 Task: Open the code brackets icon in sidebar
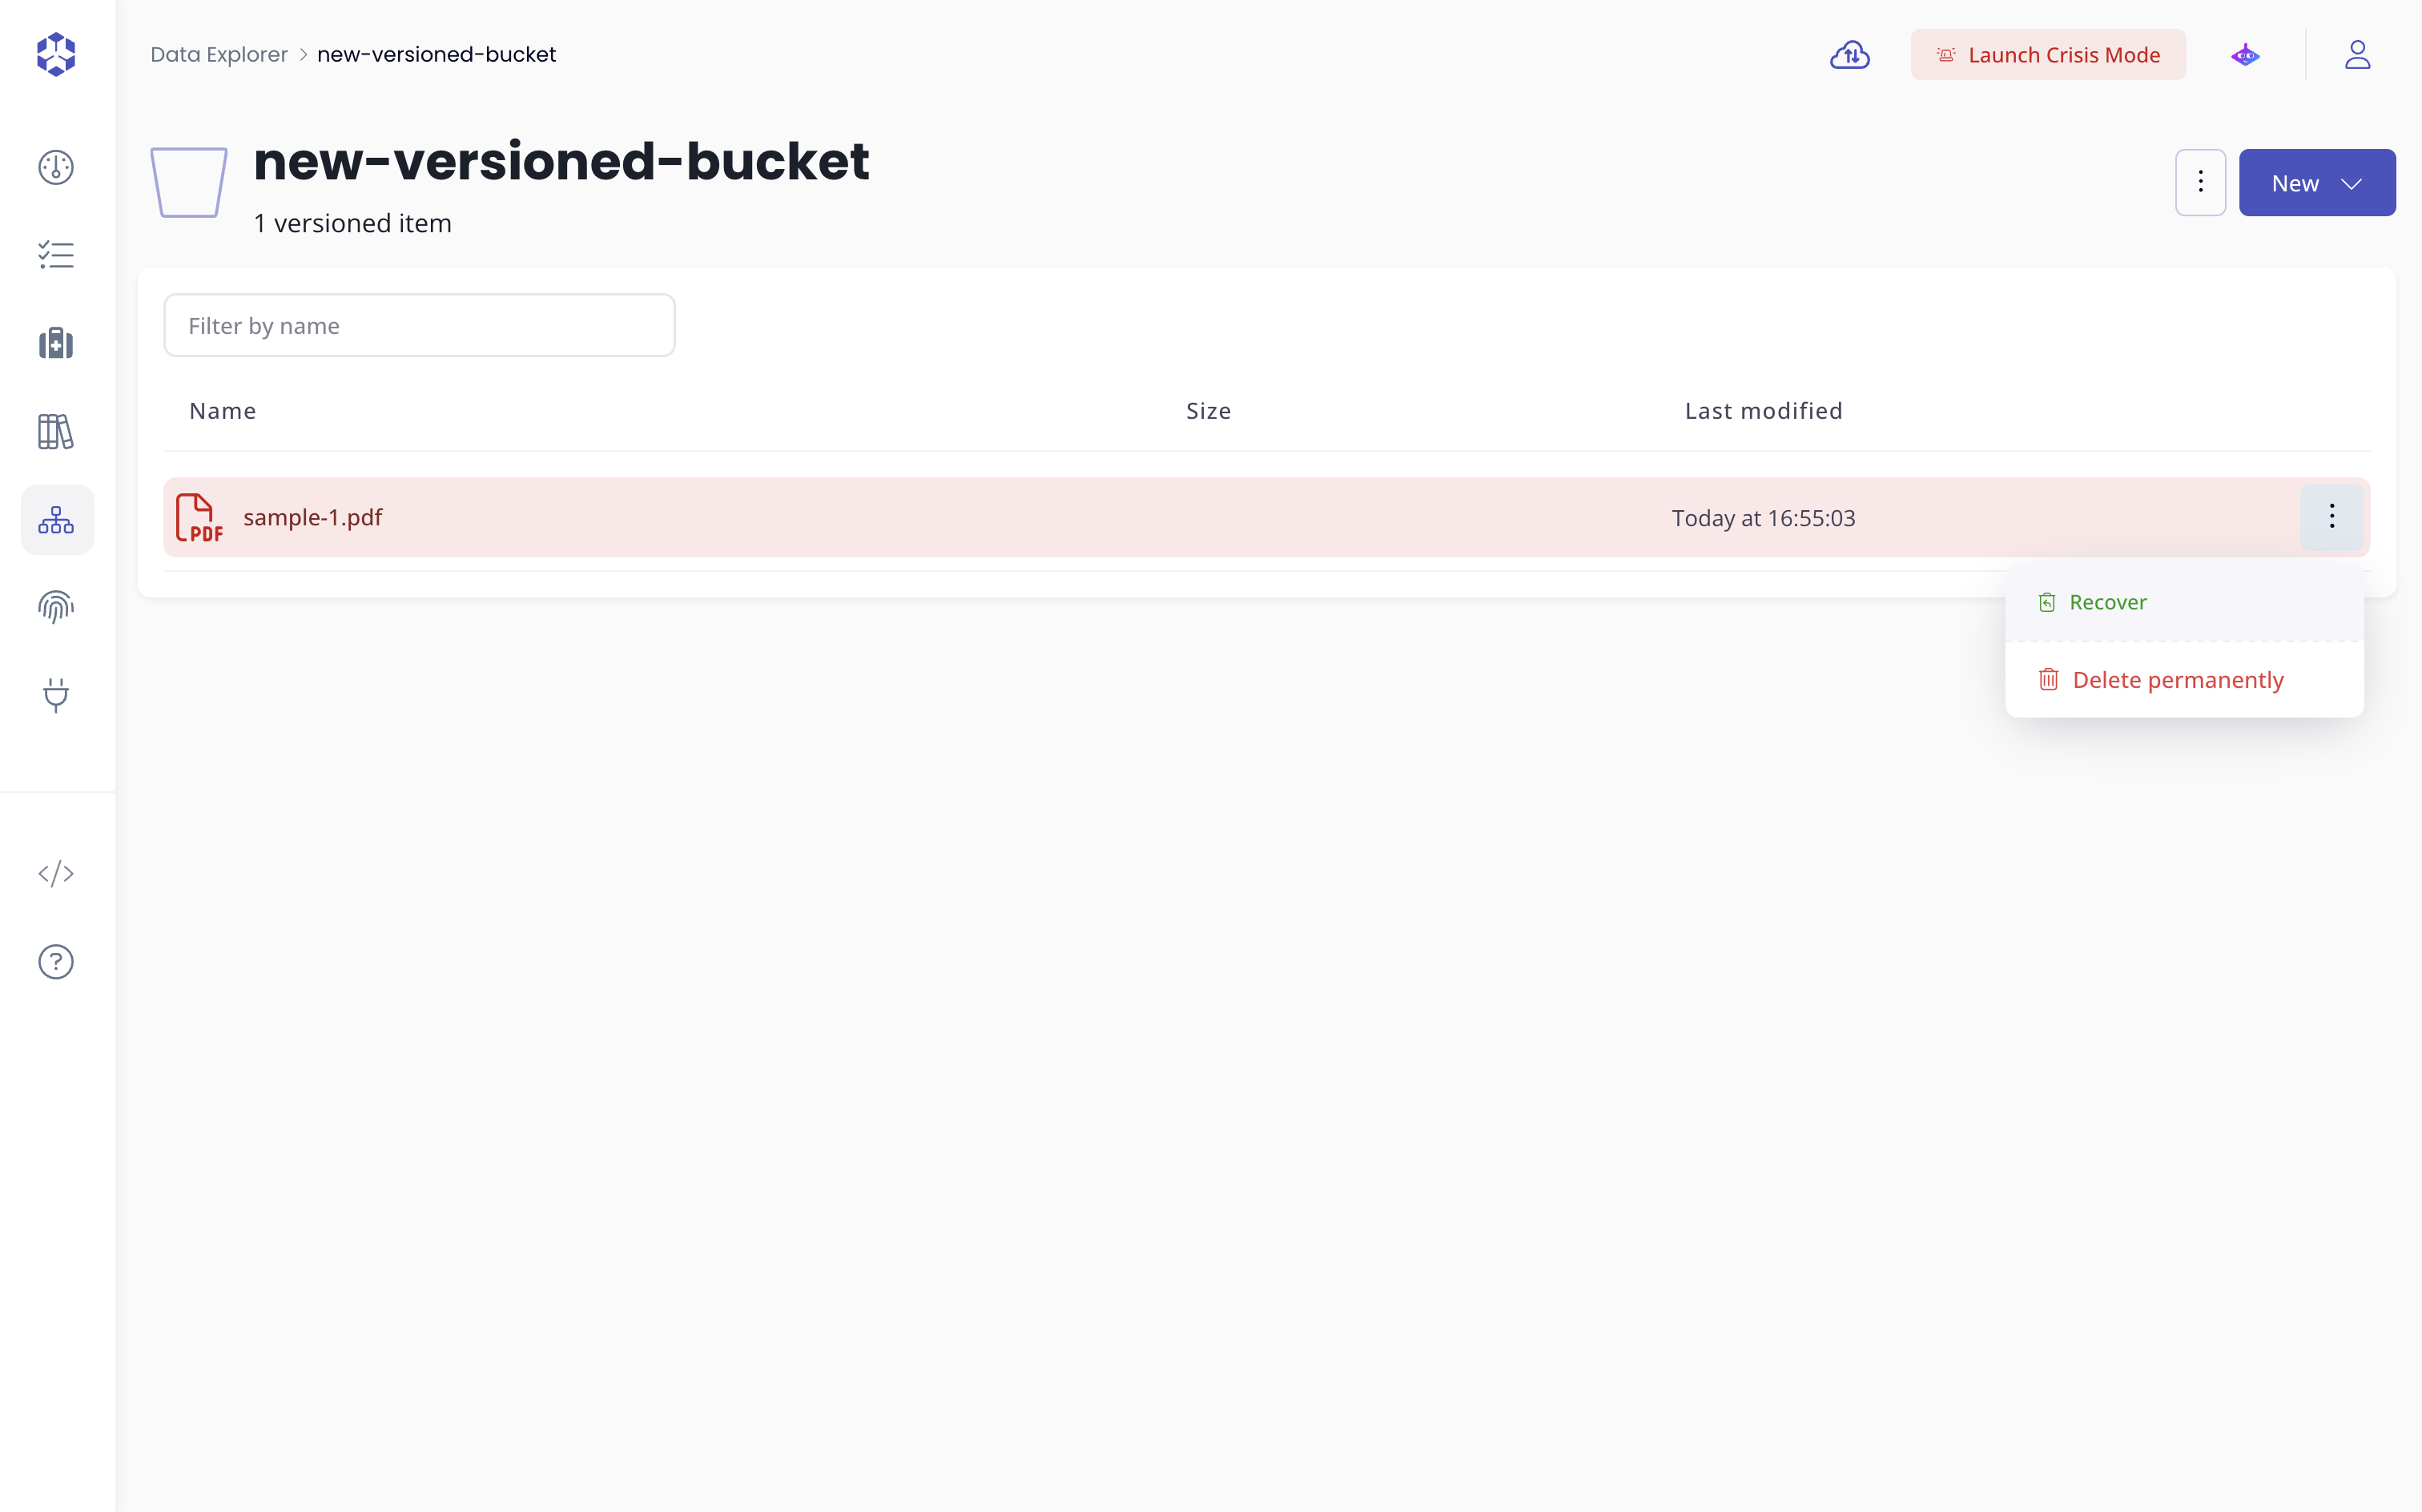(x=56, y=873)
